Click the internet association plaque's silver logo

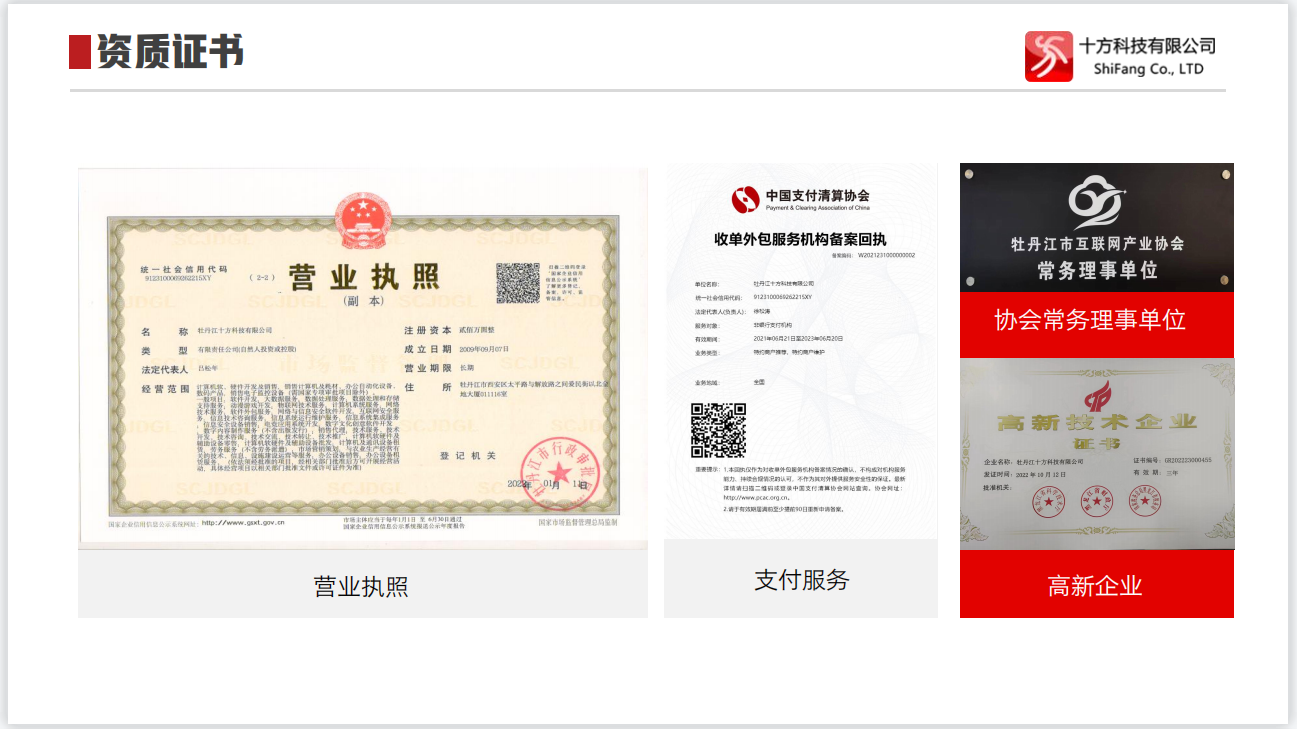click(1096, 202)
